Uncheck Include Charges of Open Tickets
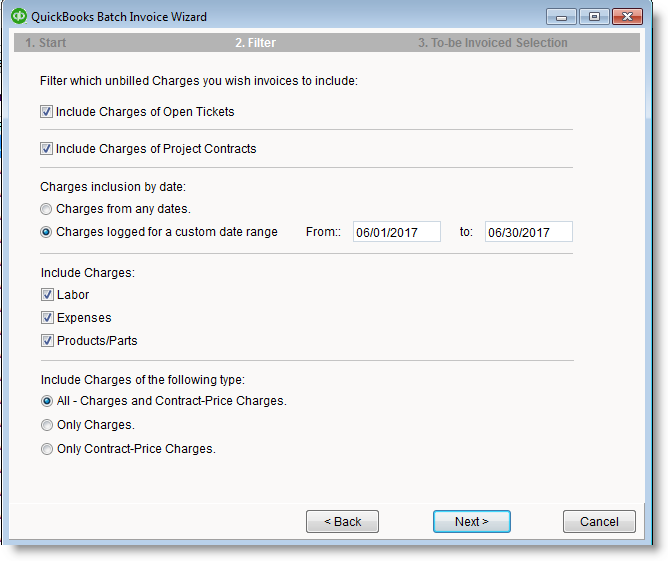This screenshot has height=563, width=670. pos(47,112)
